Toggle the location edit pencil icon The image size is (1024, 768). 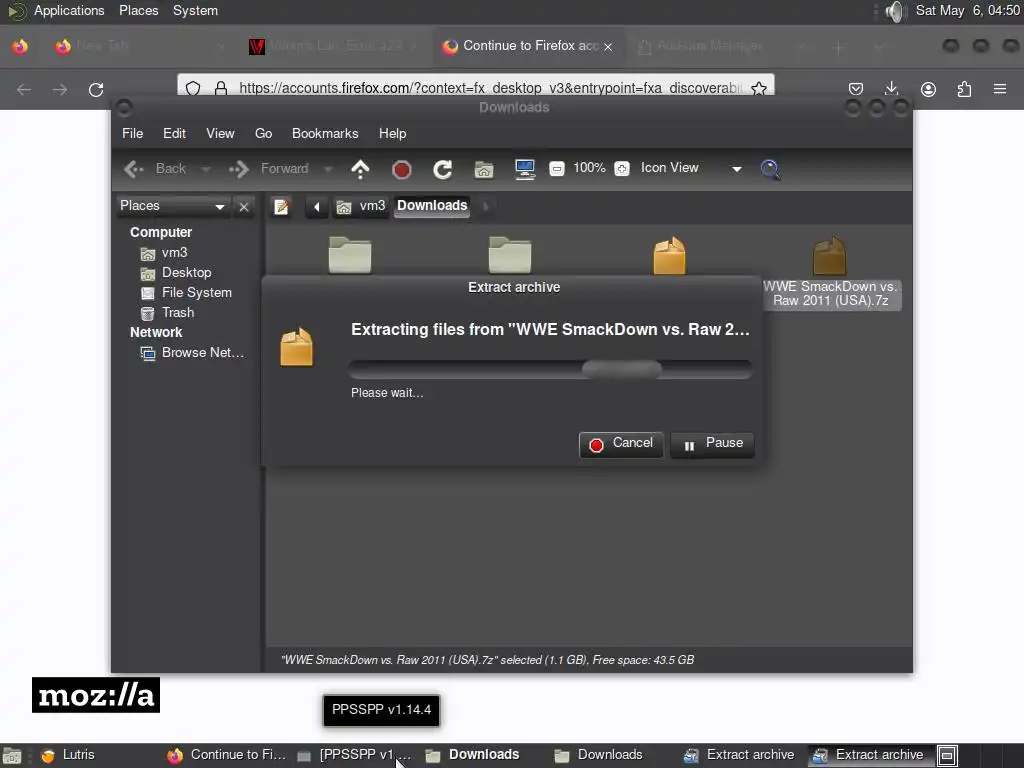[281, 207]
